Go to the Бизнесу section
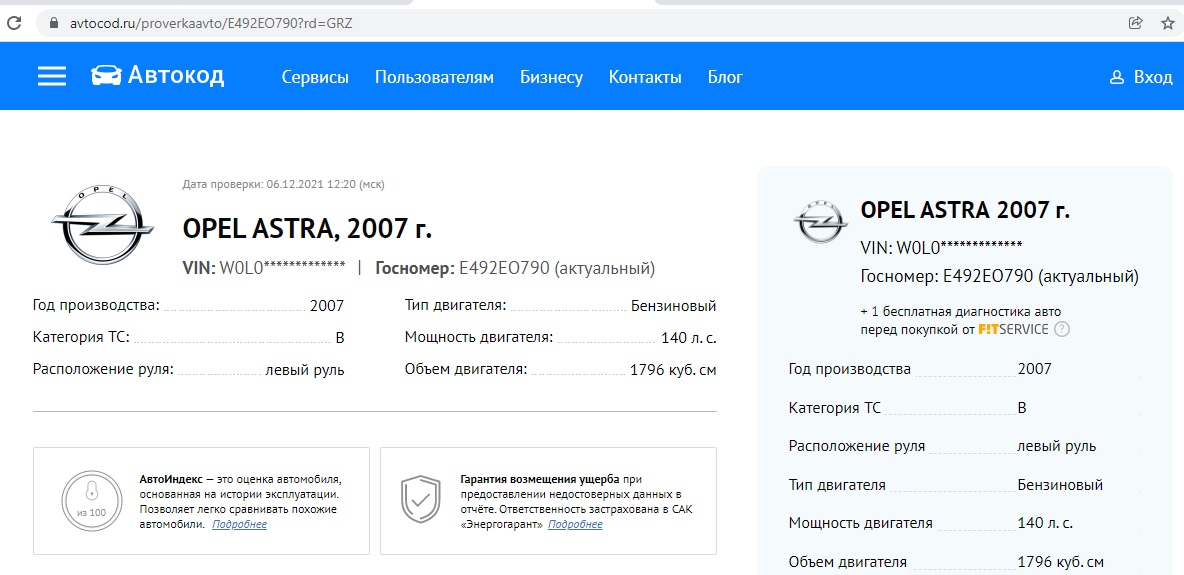Screen dimensions: 1184x575 pyautogui.click(x=551, y=78)
